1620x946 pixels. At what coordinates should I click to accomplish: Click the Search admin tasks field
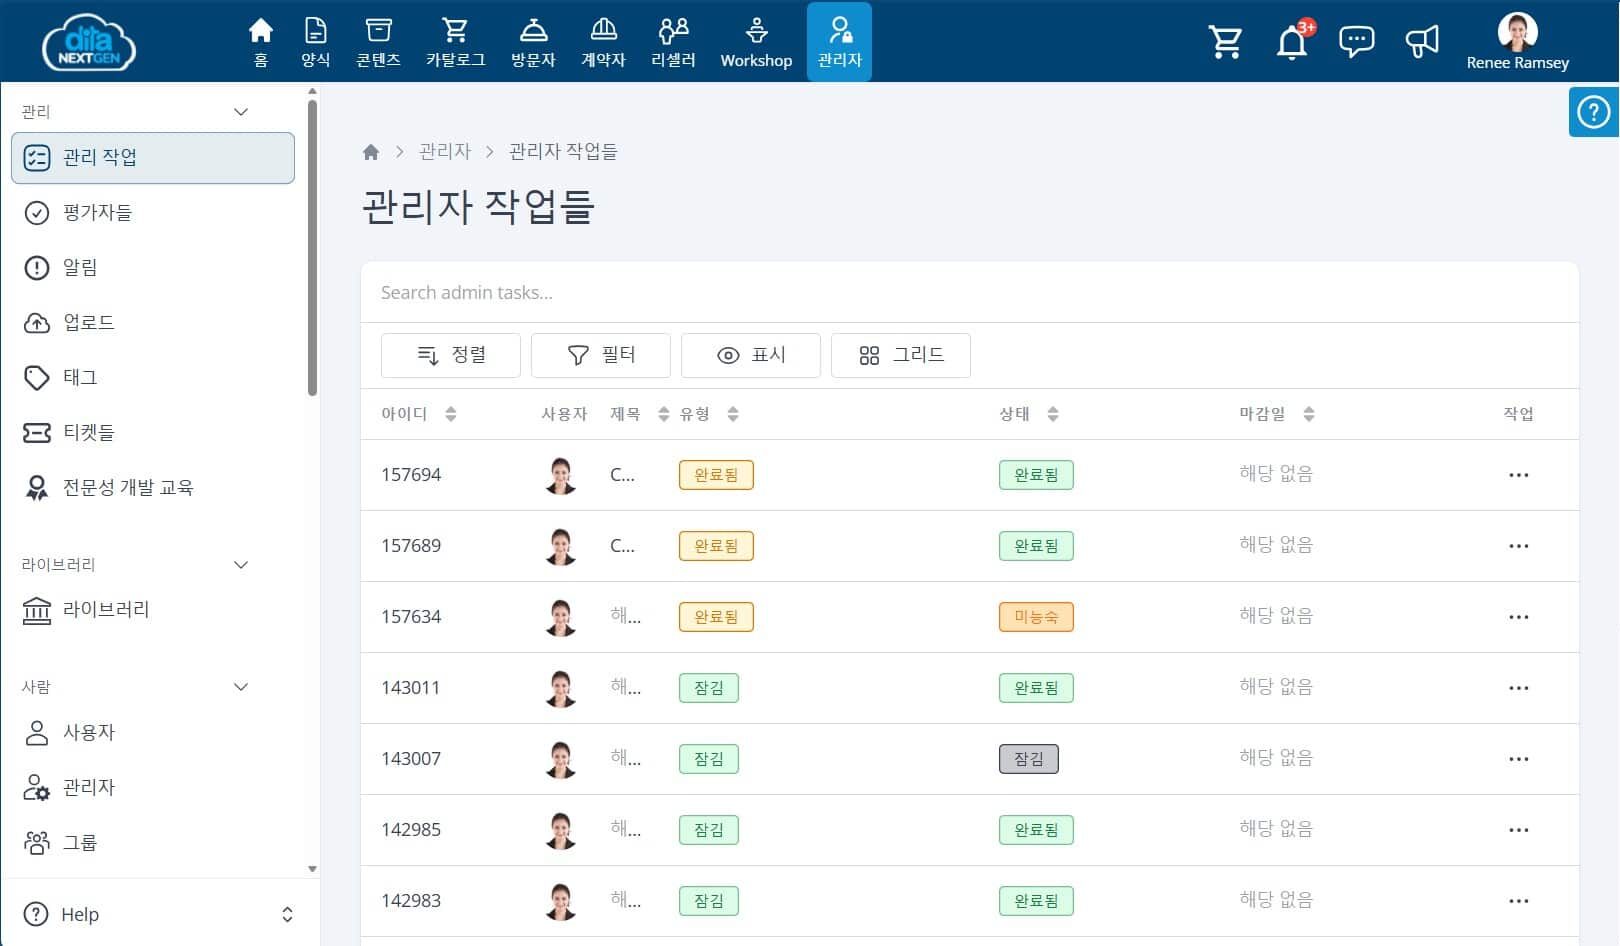[968, 293]
